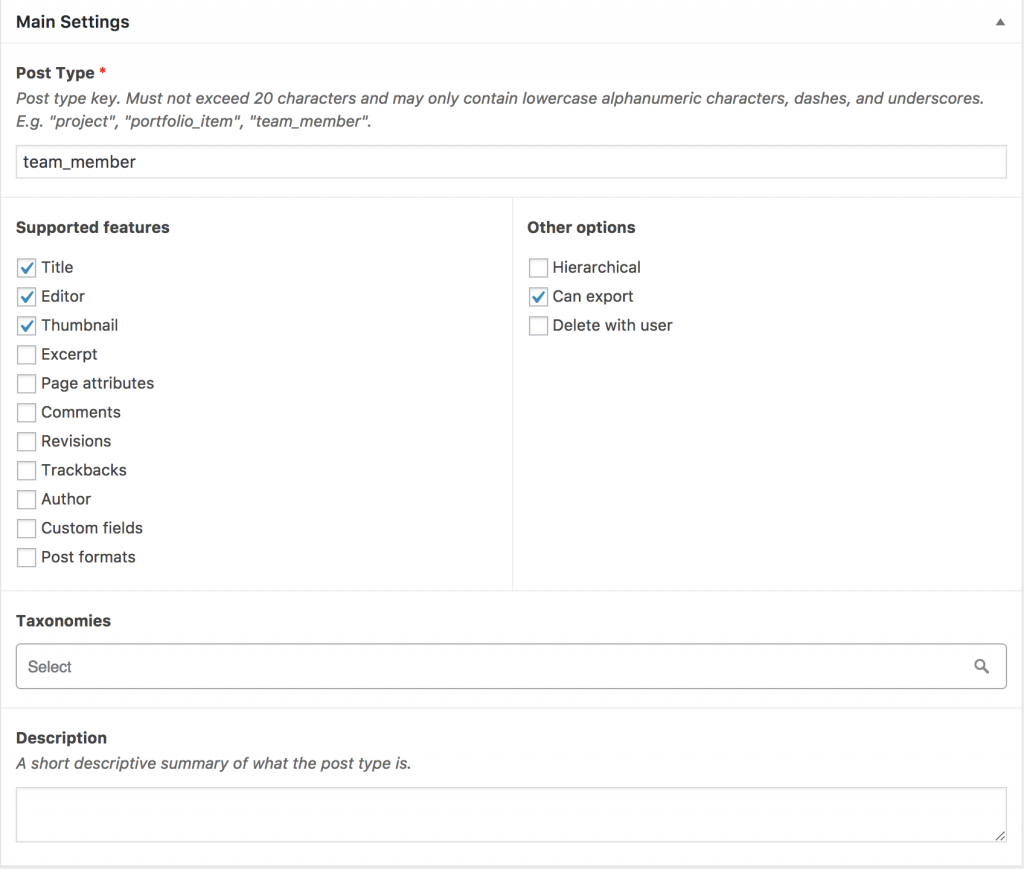Tick the Post formats checkbox
The width and height of the screenshot is (1024, 869).
(26, 557)
